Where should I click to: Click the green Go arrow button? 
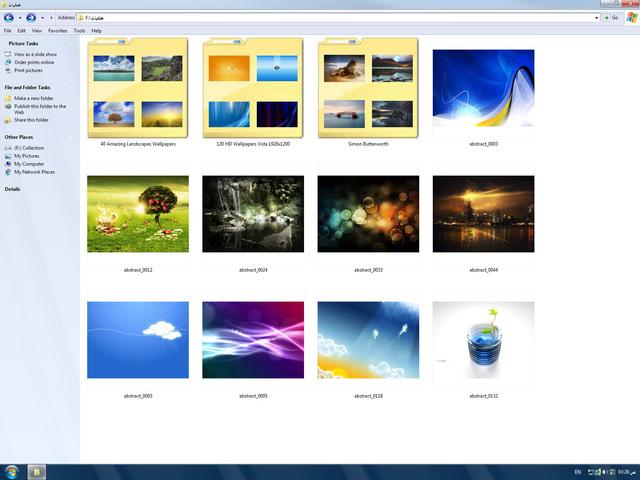(606, 18)
